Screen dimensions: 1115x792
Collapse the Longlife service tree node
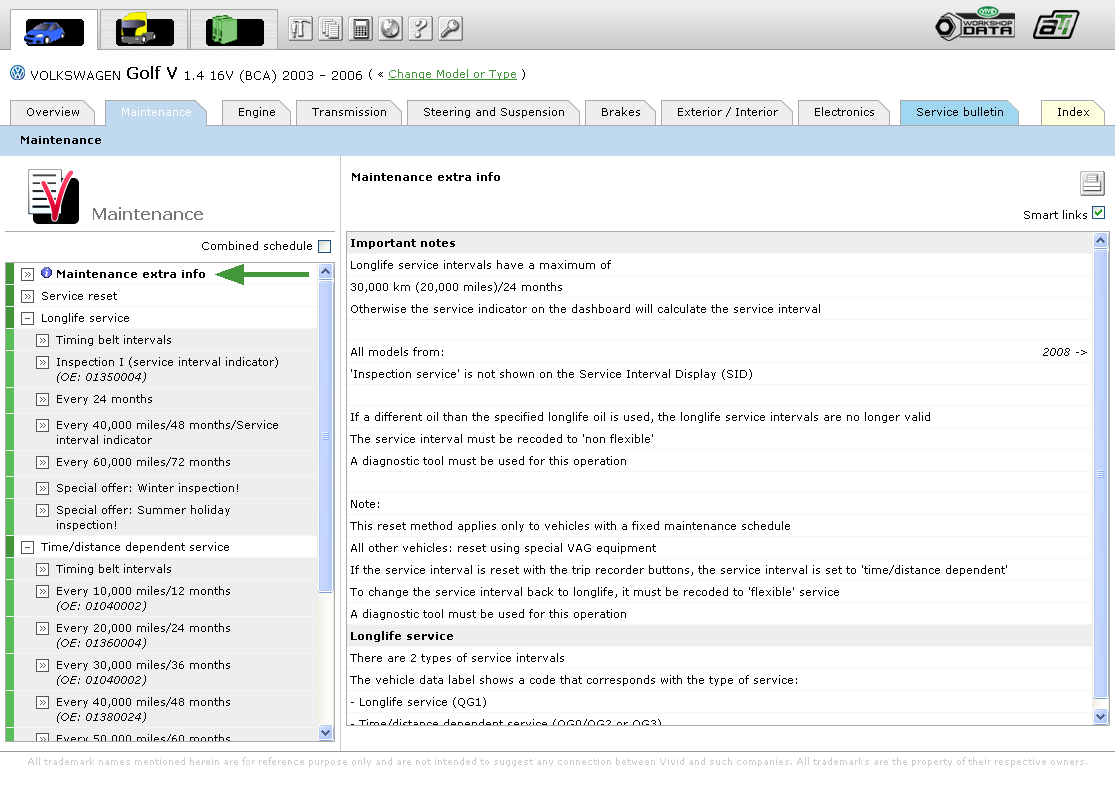[27, 318]
